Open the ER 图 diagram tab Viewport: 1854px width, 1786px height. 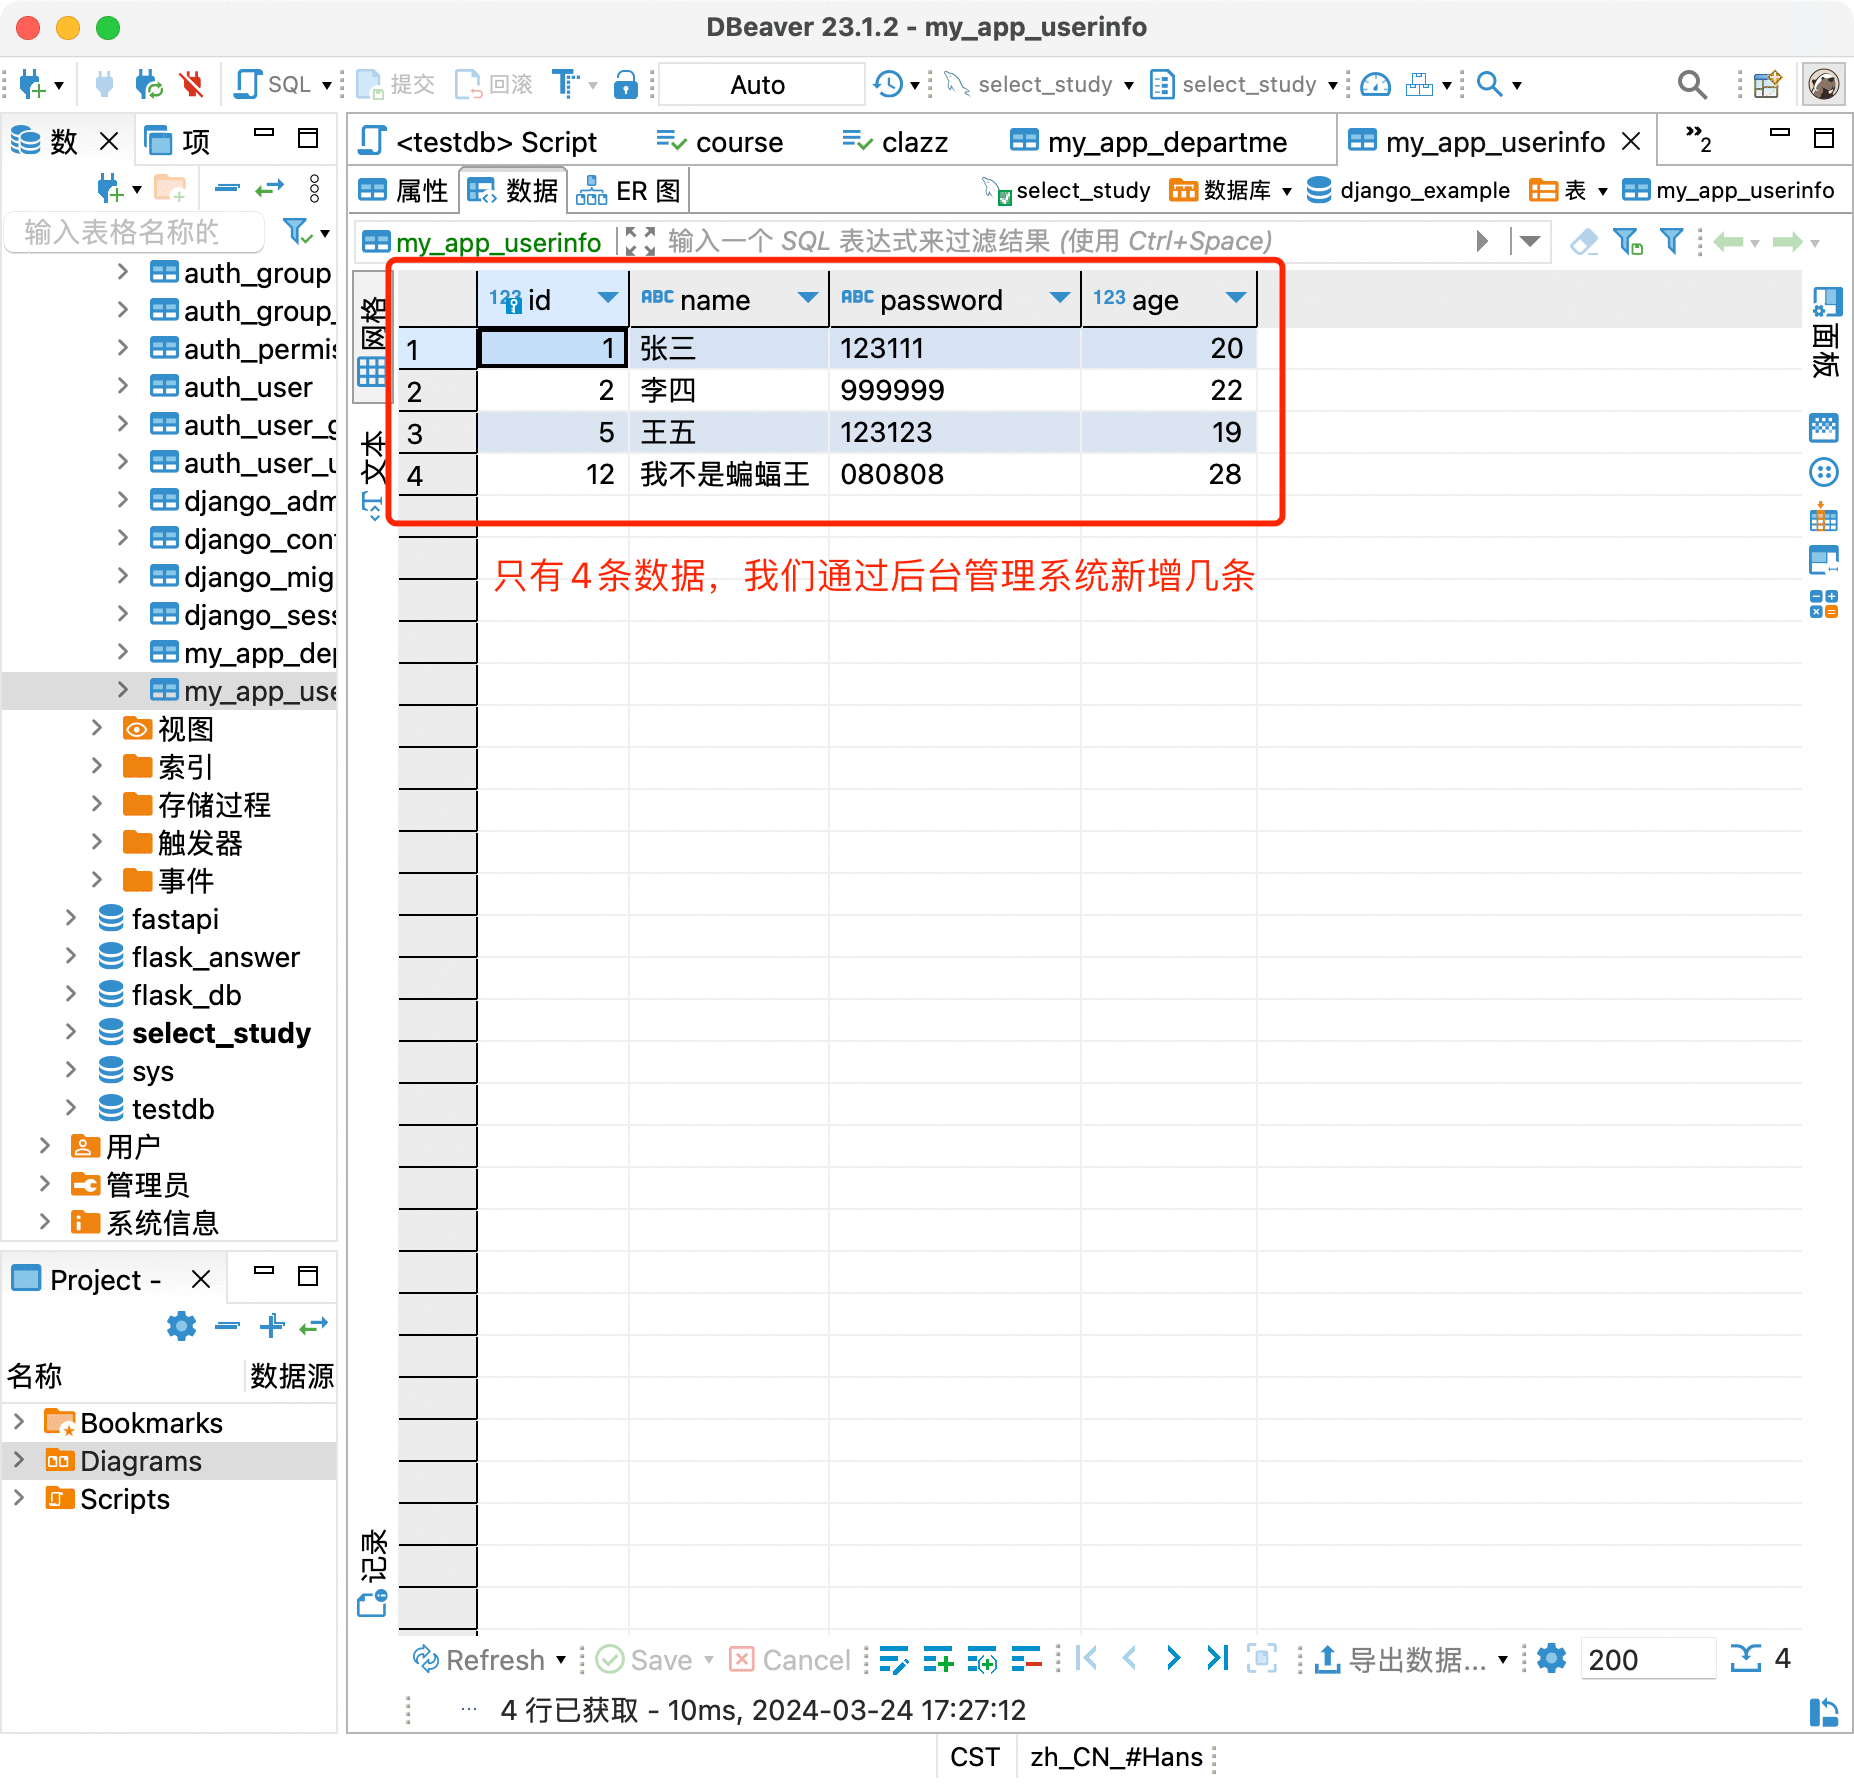click(x=629, y=190)
